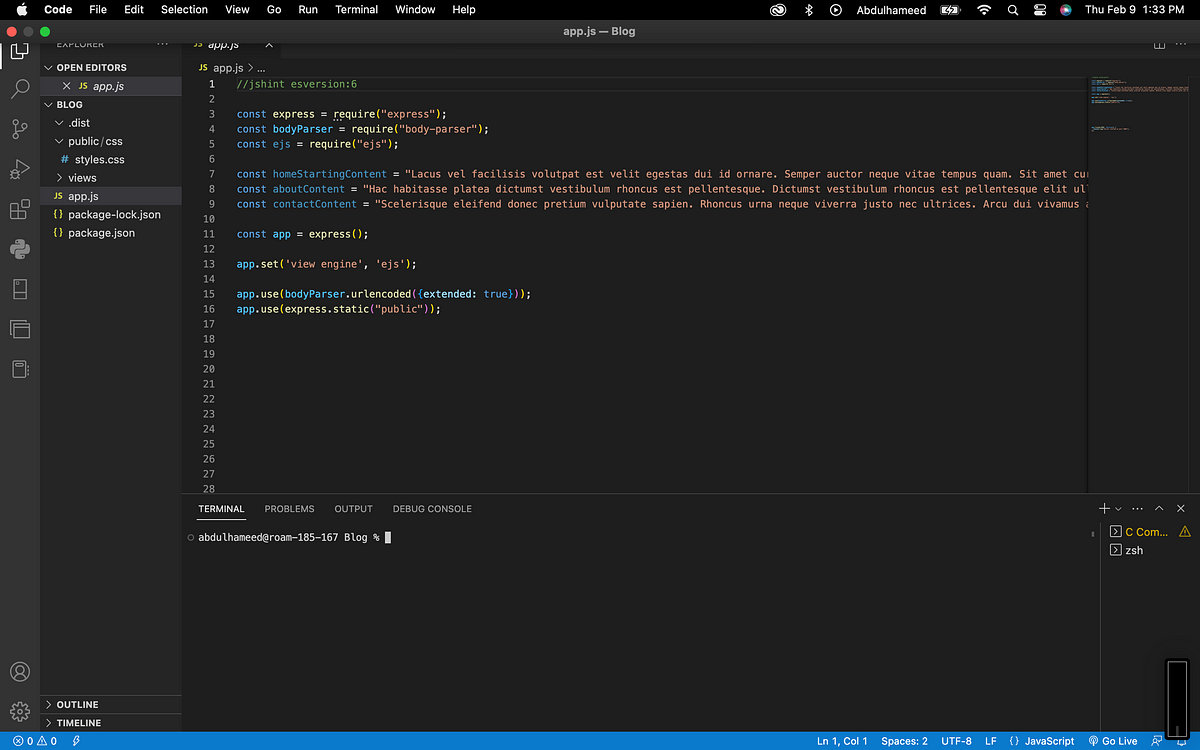Open the Selection menu

click(x=184, y=10)
